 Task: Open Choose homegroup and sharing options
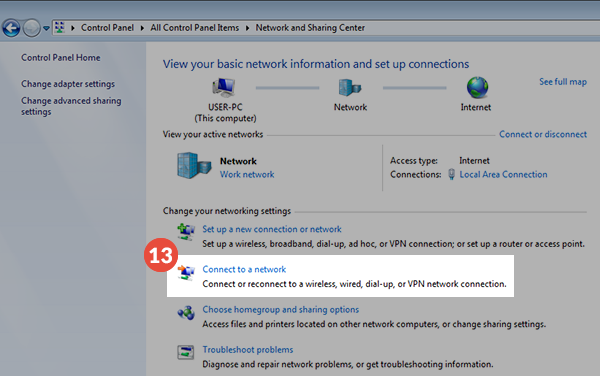[x=280, y=309]
